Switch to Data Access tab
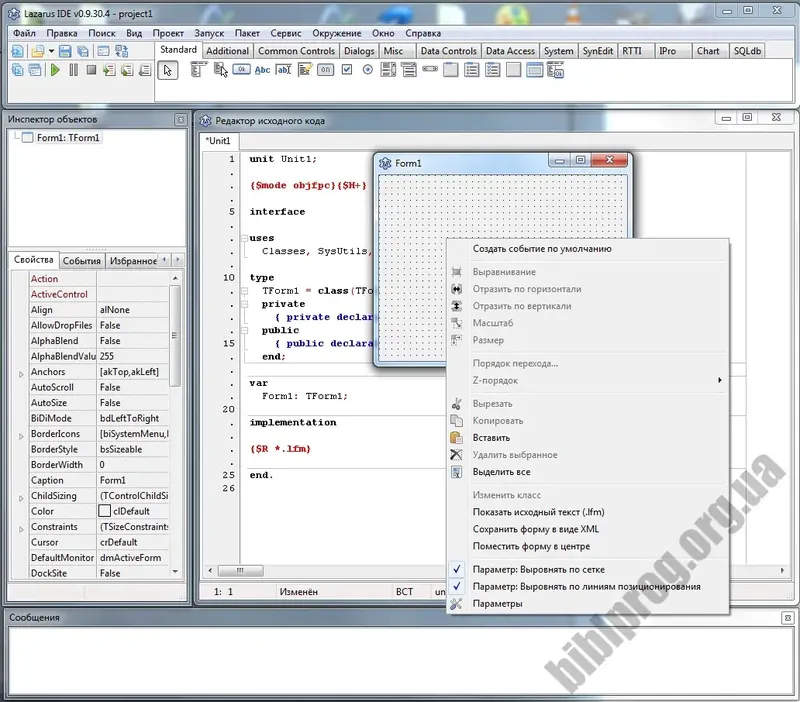The image size is (800, 702). (510, 51)
